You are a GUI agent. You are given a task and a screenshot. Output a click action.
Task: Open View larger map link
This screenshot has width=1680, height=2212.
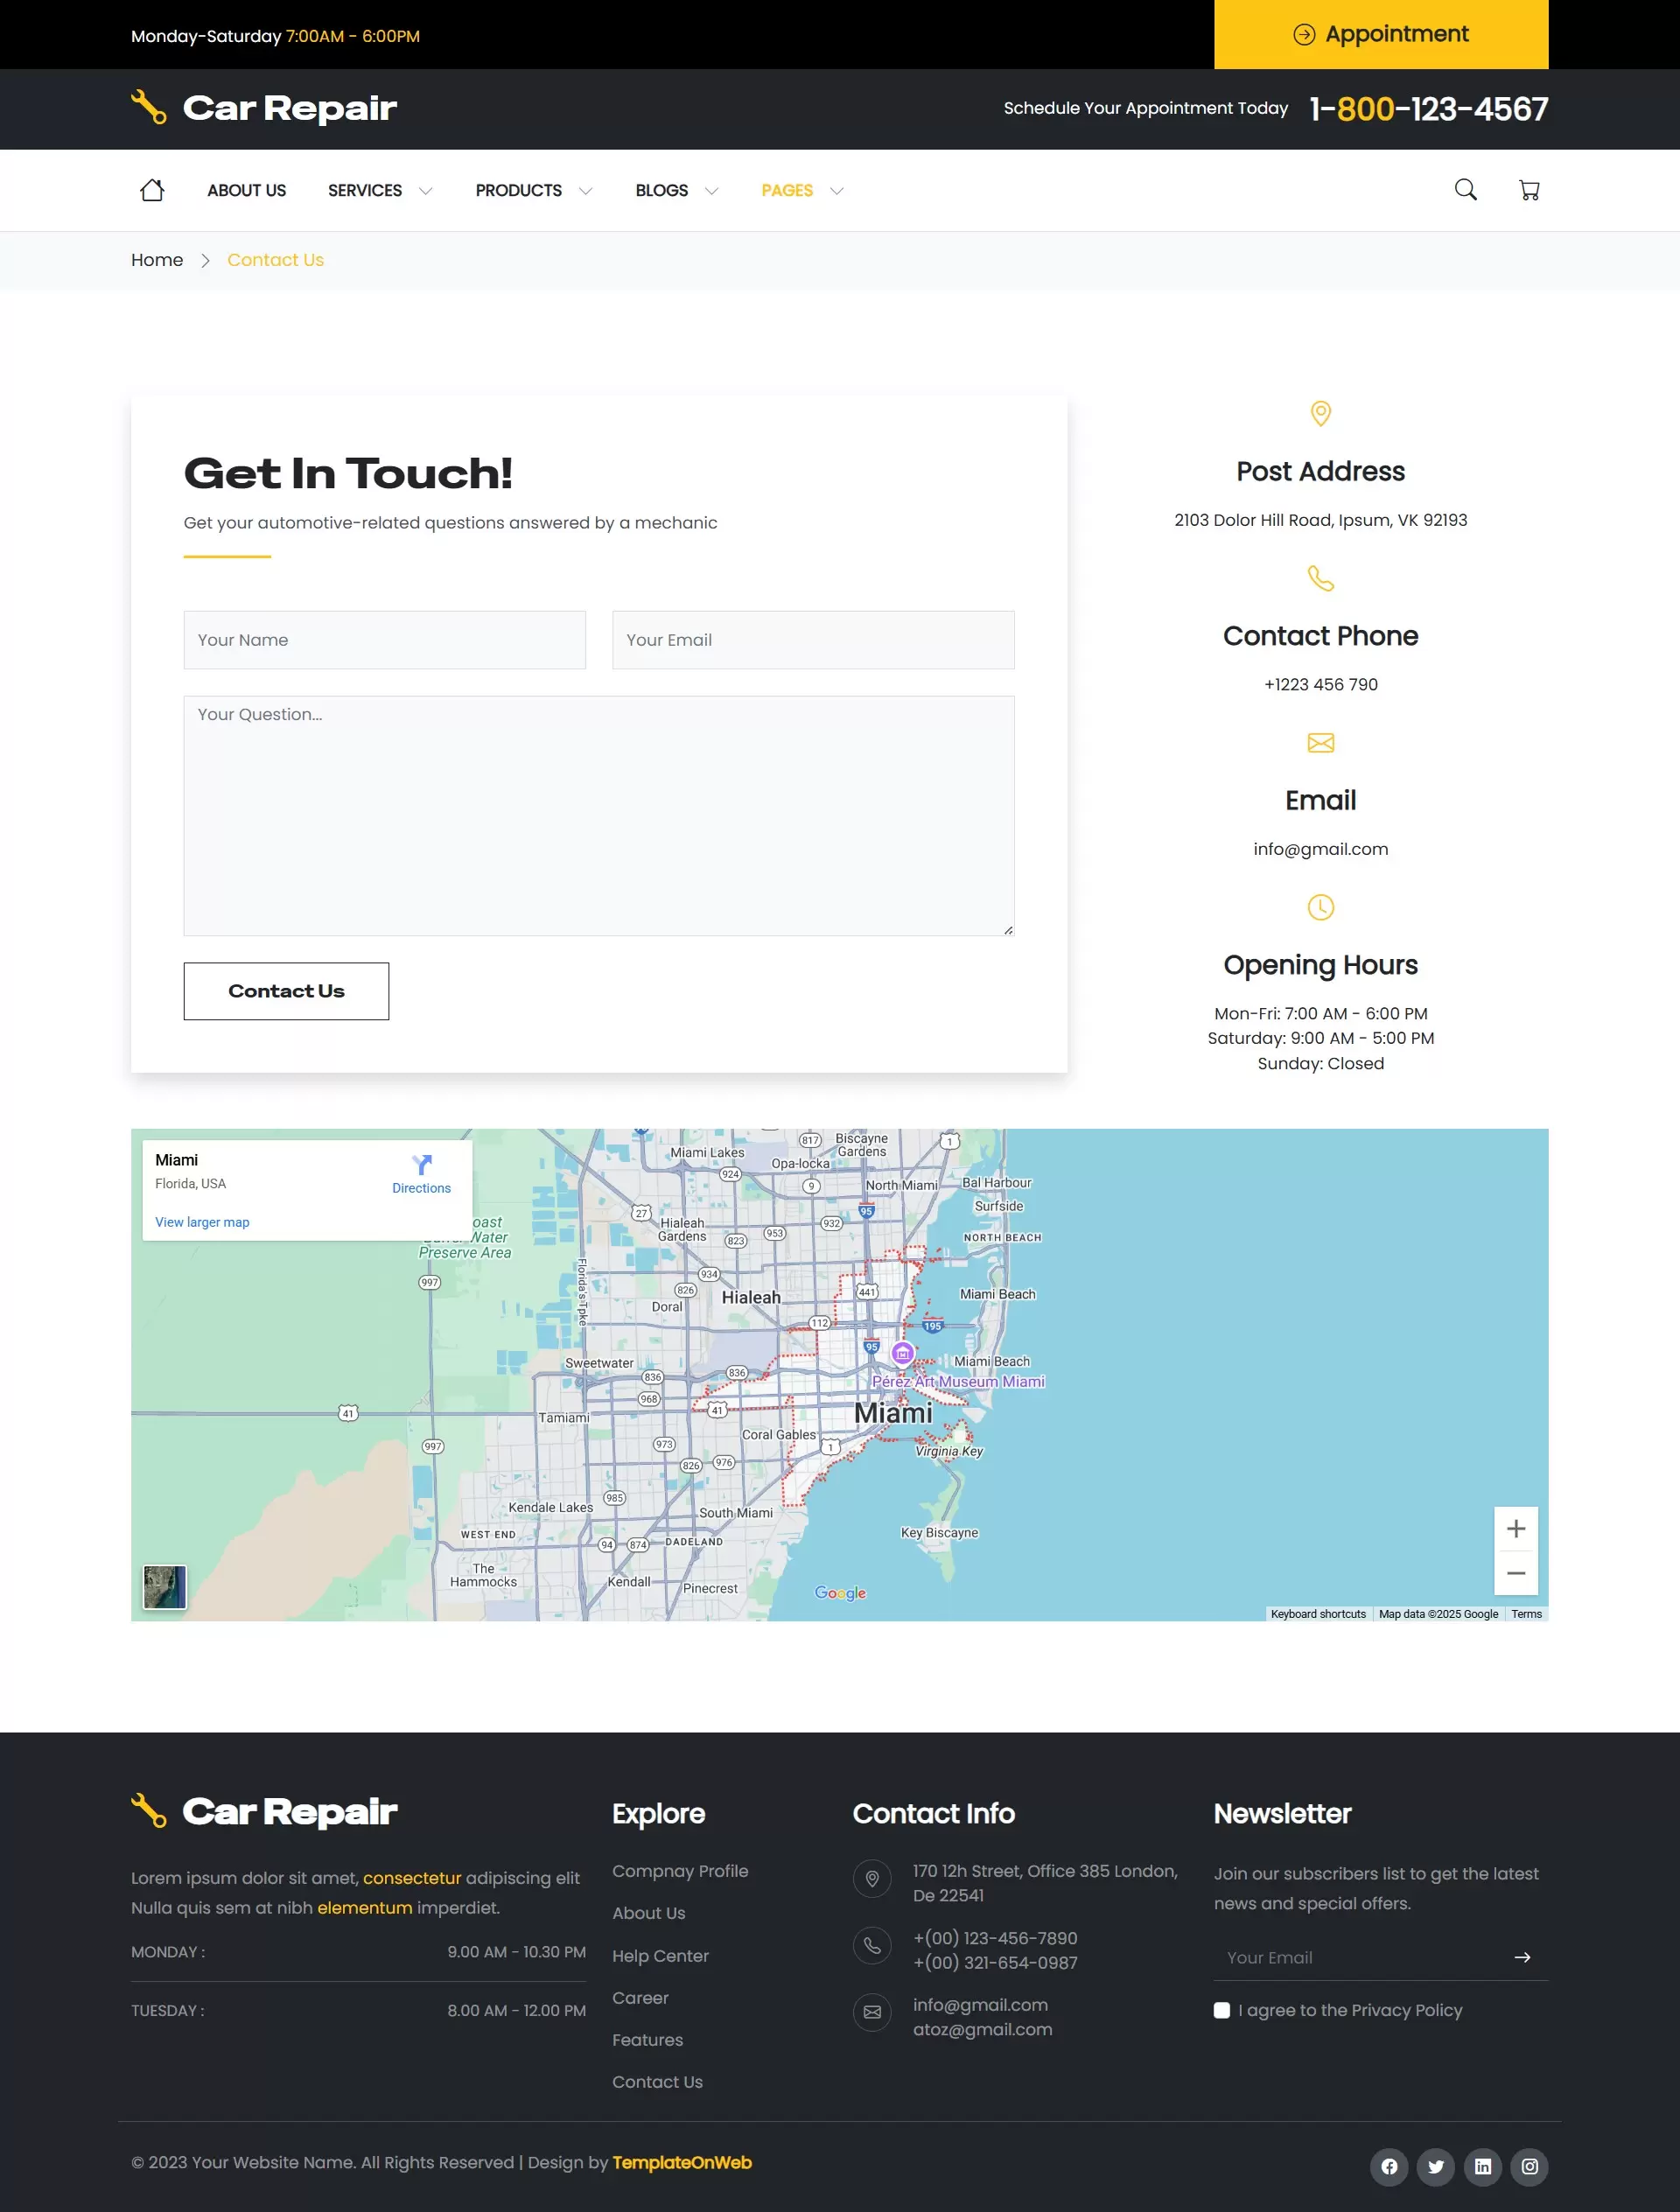[x=202, y=1221]
